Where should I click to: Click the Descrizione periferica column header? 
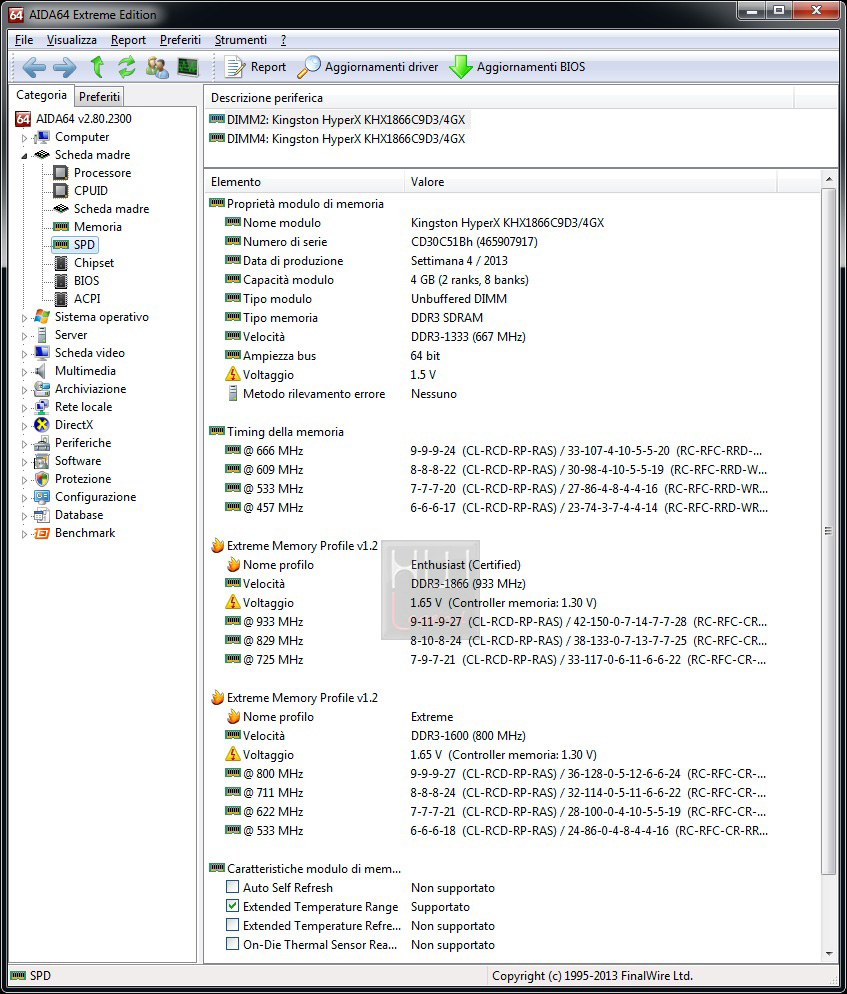[x=499, y=98]
